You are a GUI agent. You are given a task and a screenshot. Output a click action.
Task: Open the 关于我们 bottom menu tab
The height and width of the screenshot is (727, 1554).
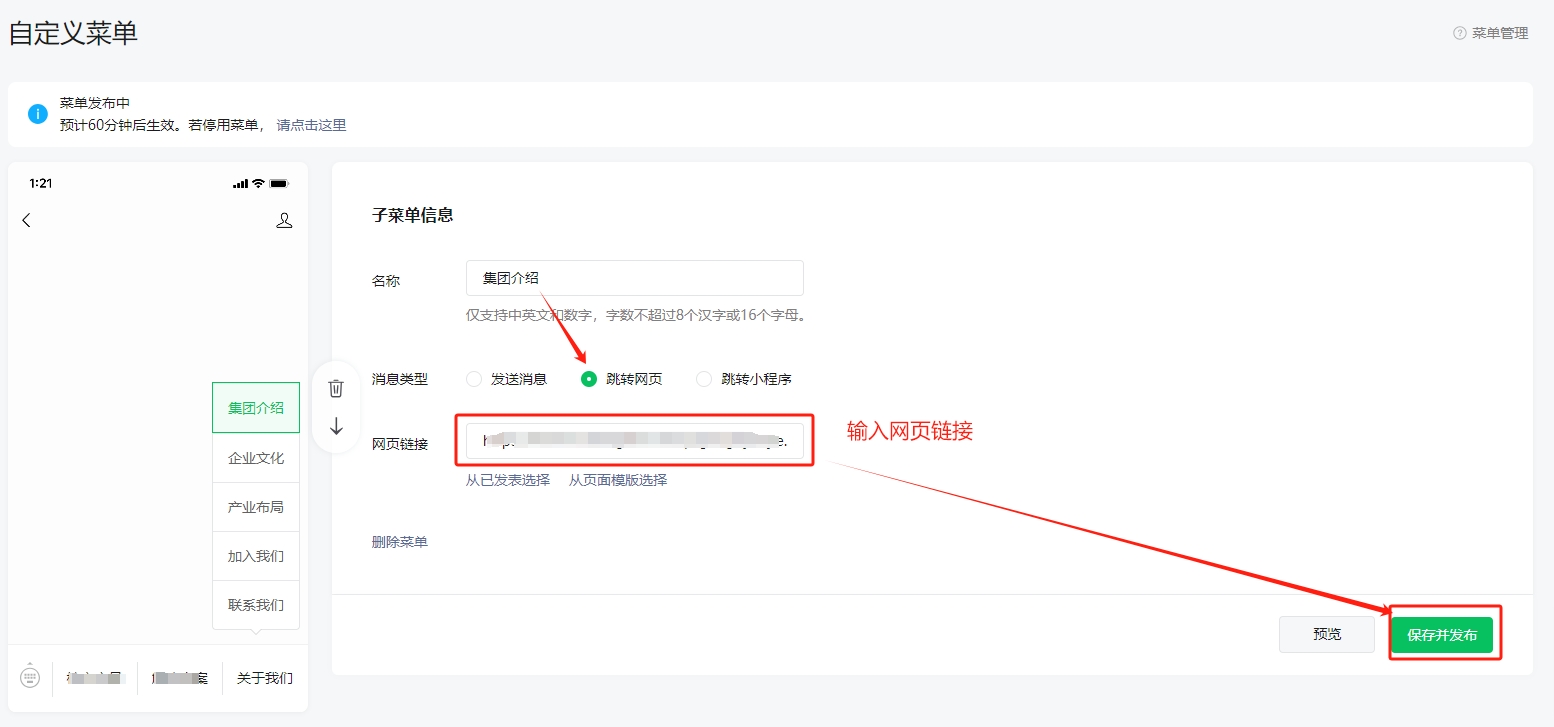265,678
